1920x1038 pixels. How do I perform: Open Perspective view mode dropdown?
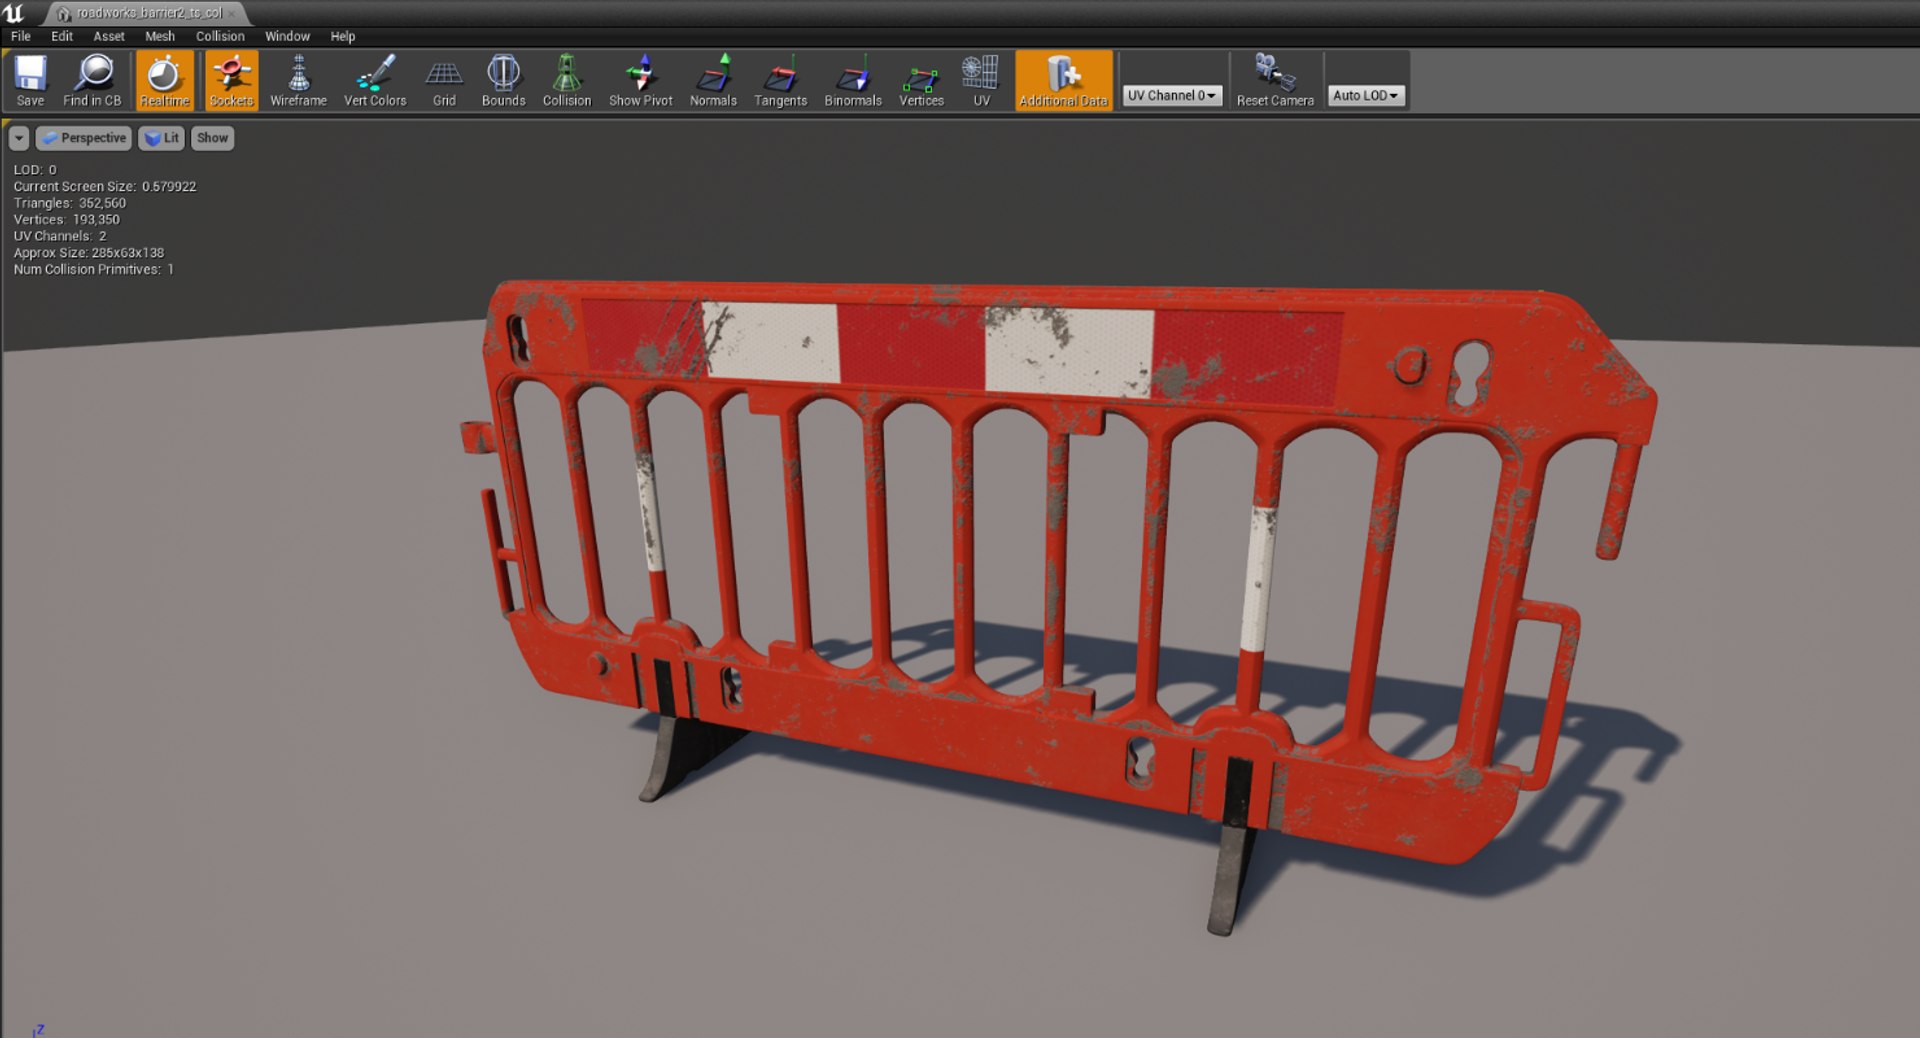[x=84, y=138]
